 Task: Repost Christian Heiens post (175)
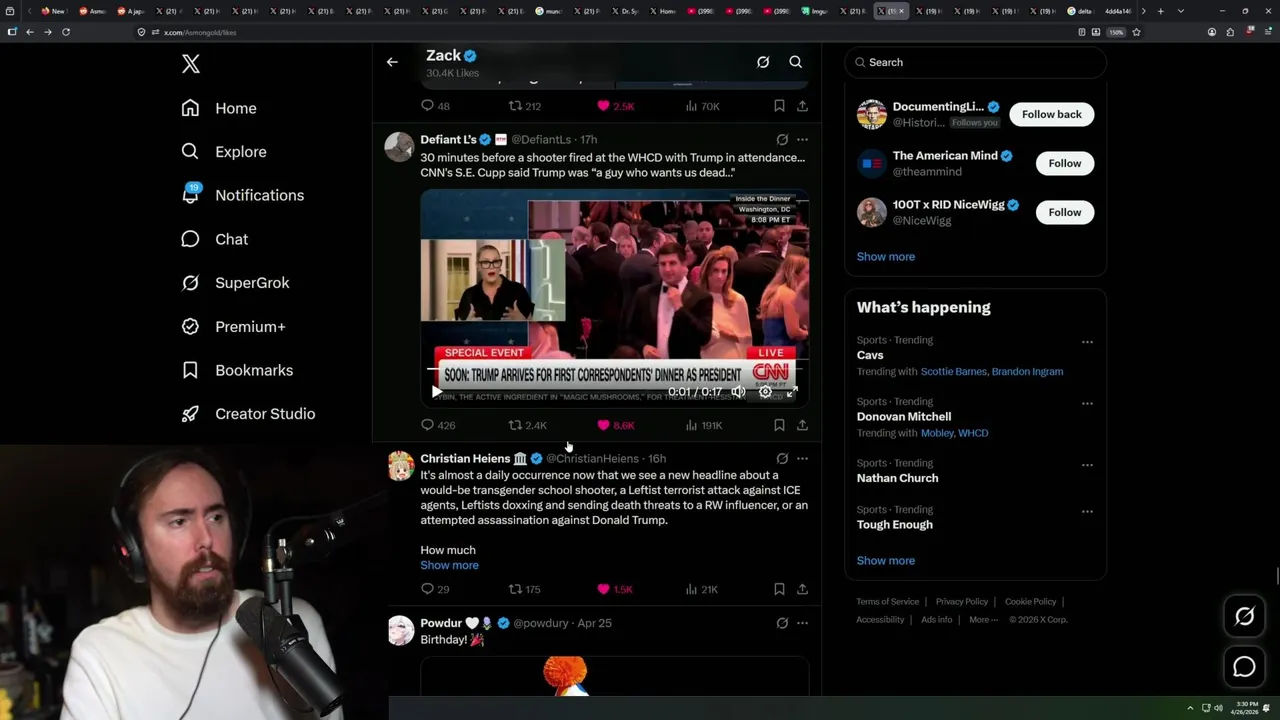tap(525, 589)
